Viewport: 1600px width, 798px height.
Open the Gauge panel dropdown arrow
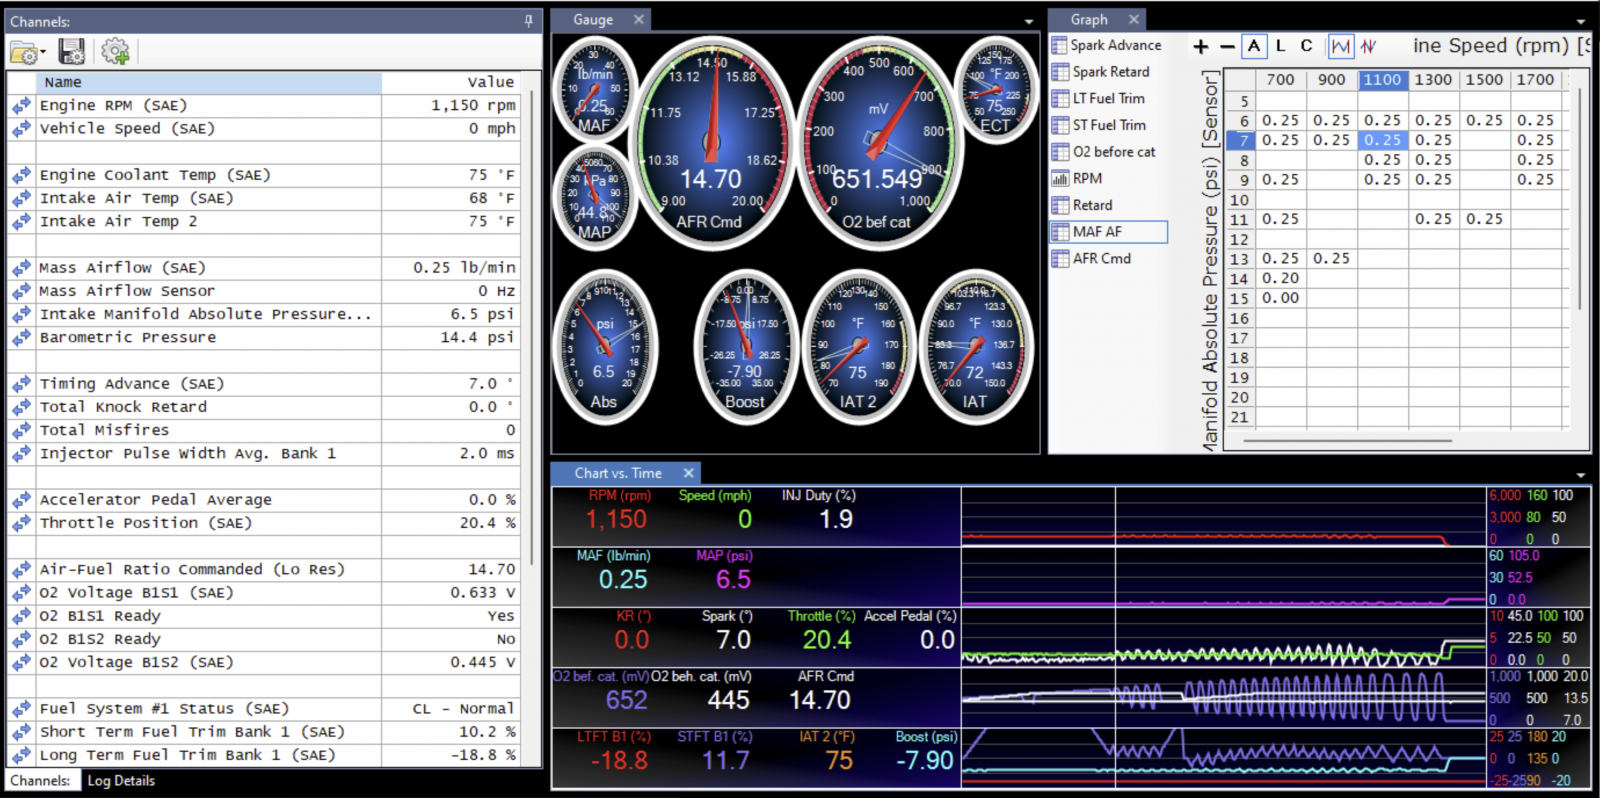pos(1029,22)
